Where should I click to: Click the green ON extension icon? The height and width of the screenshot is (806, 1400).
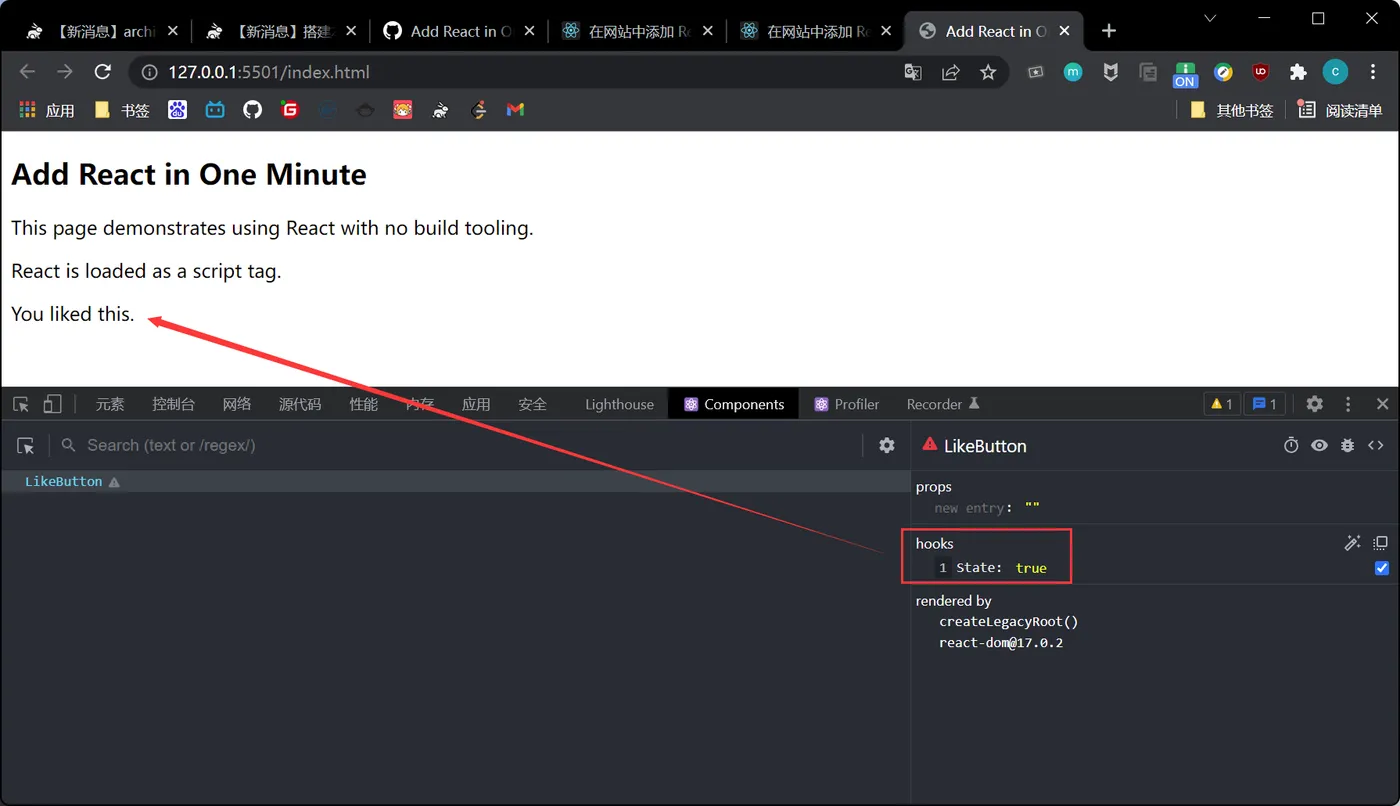pyautogui.click(x=1185, y=74)
